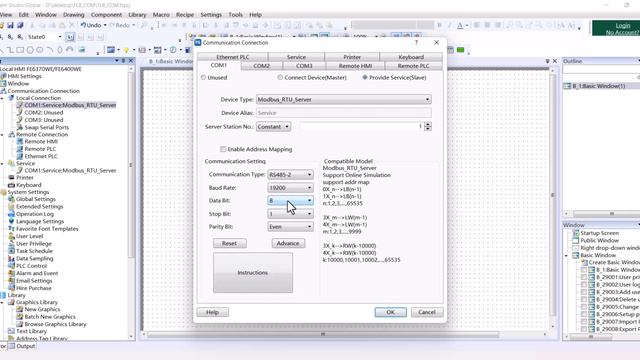640x360 pixels.
Task: Select the Unused radio button
Action: point(203,78)
